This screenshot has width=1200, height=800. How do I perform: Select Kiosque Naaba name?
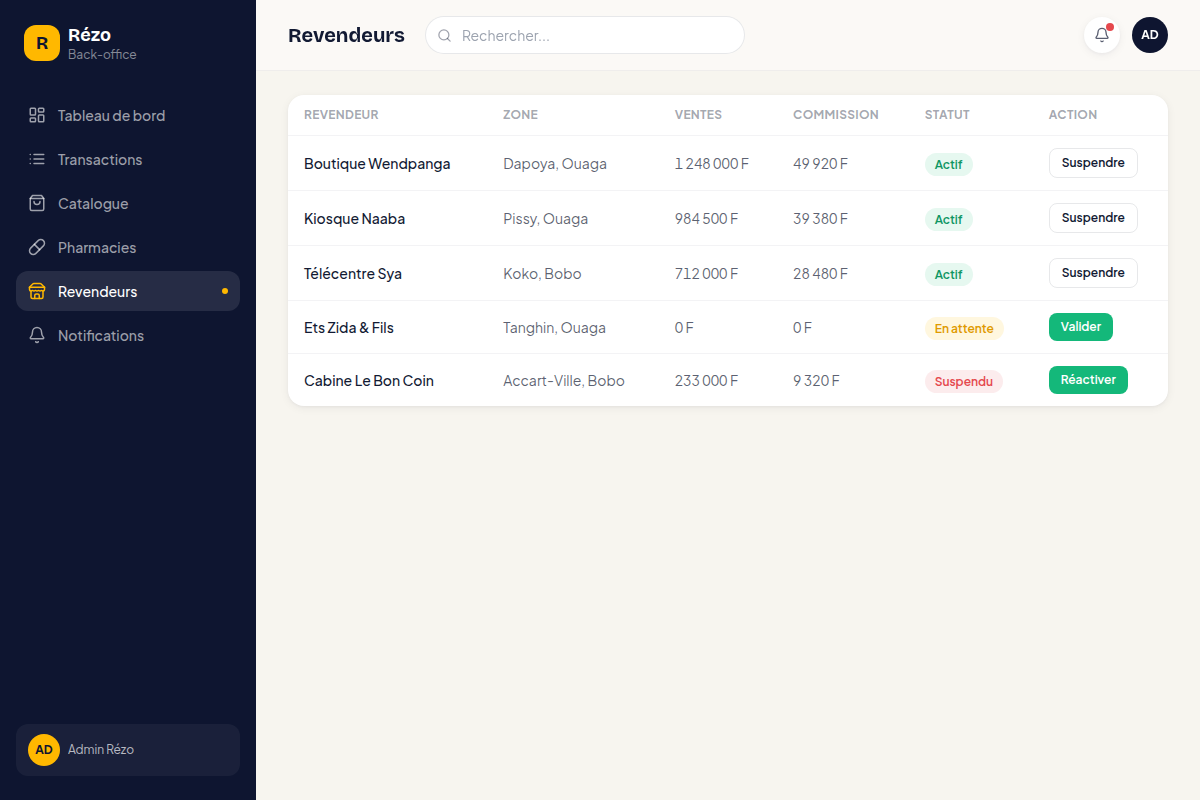coord(354,219)
